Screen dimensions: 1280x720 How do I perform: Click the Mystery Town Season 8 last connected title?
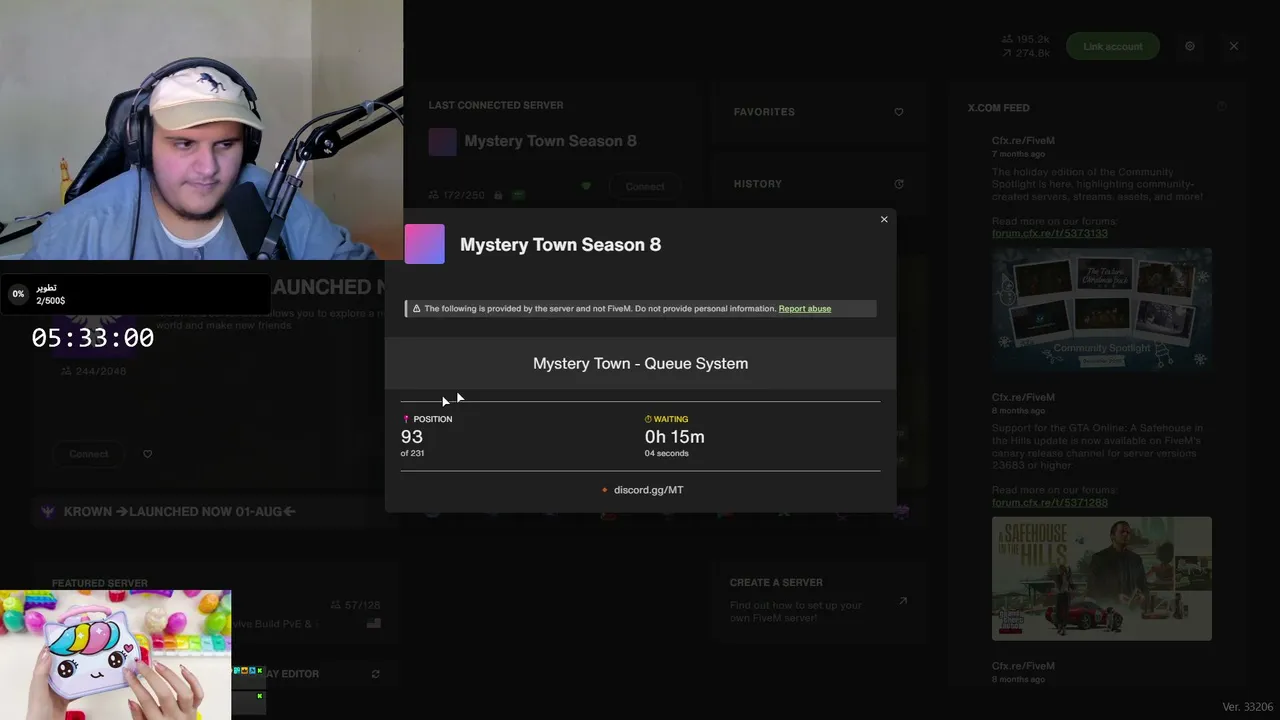(550, 141)
